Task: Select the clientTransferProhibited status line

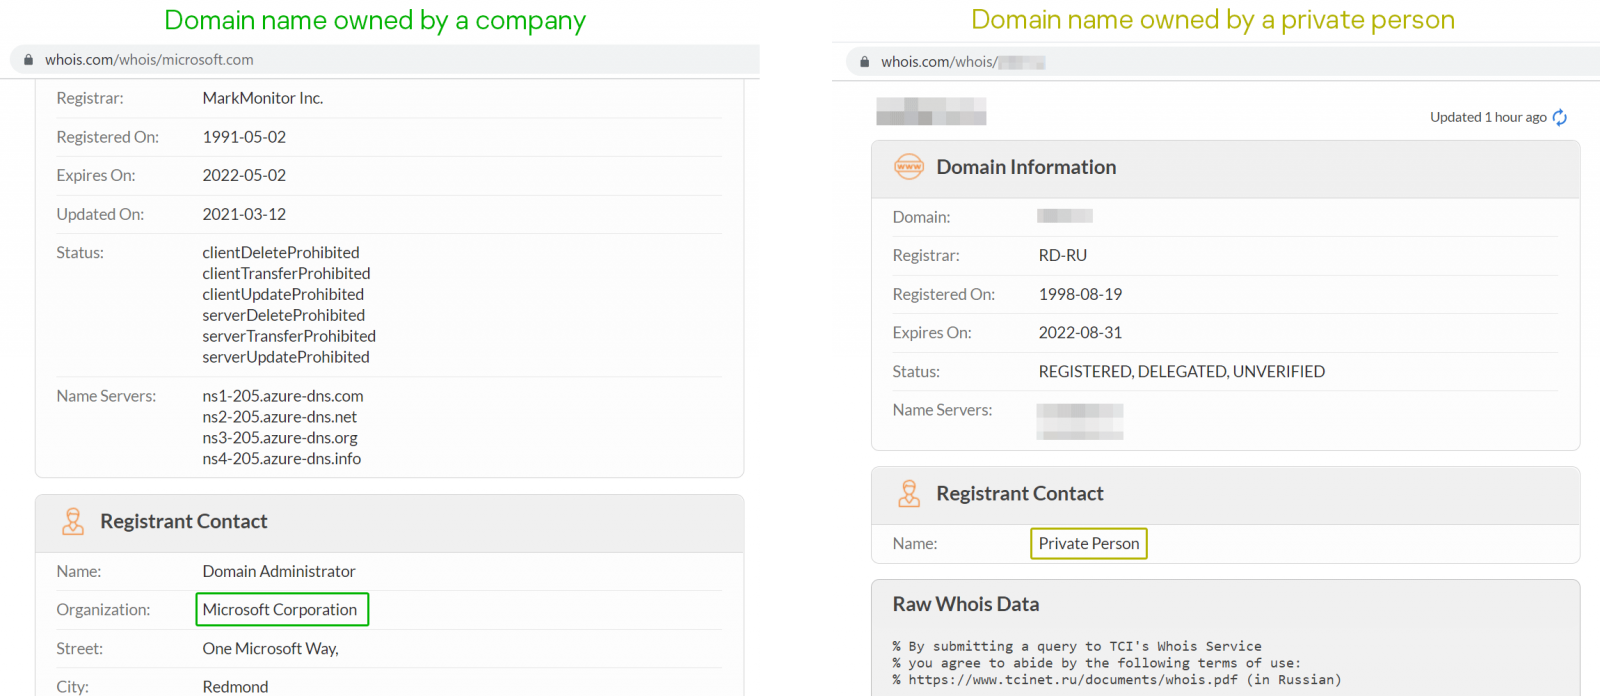Action: (286, 274)
